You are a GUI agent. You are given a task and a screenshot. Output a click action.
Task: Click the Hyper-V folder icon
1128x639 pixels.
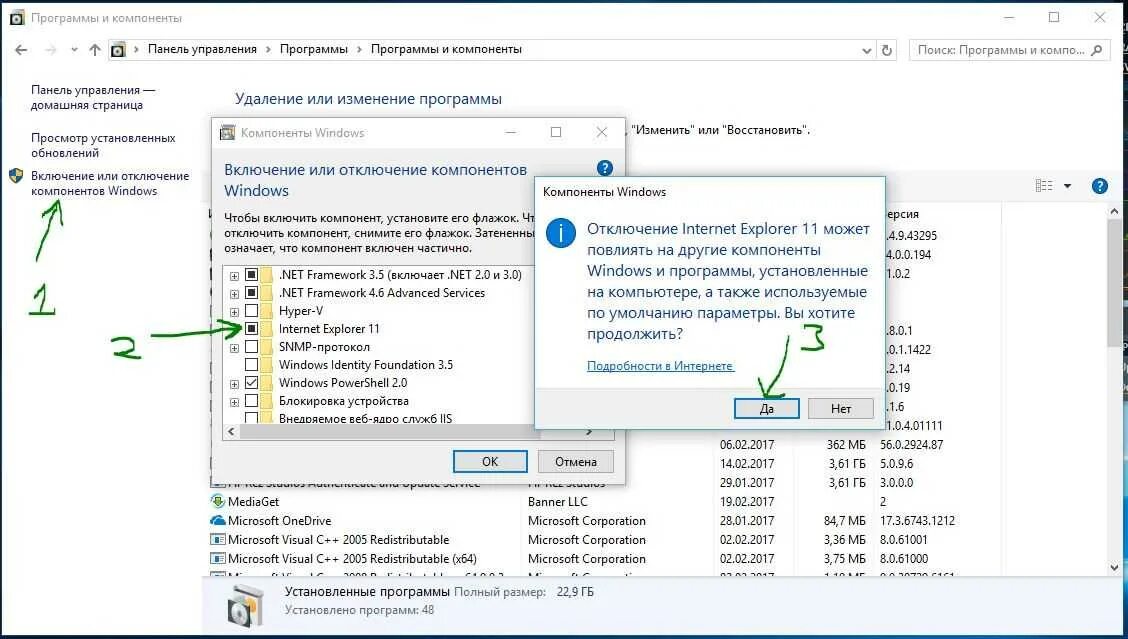coord(267,310)
